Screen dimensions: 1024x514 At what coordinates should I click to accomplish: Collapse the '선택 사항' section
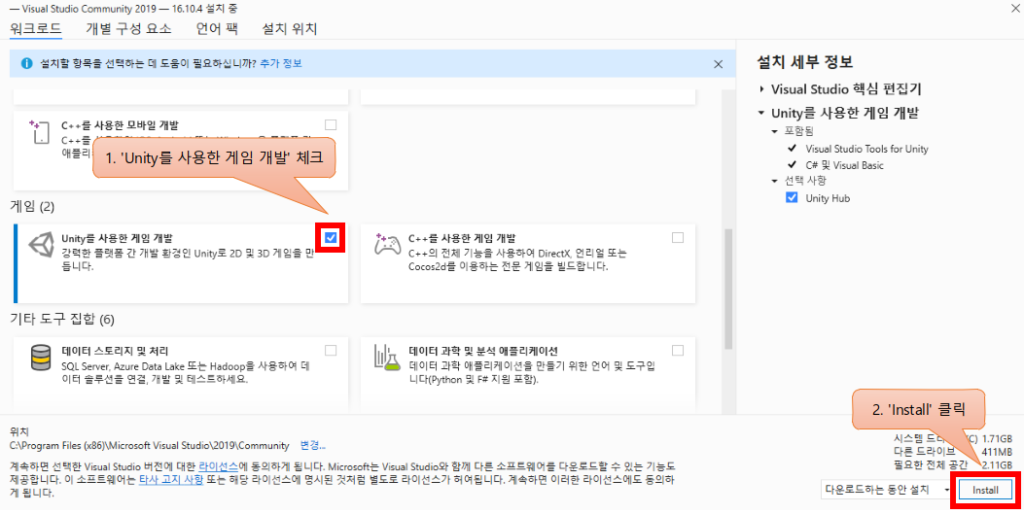pos(775,181)
